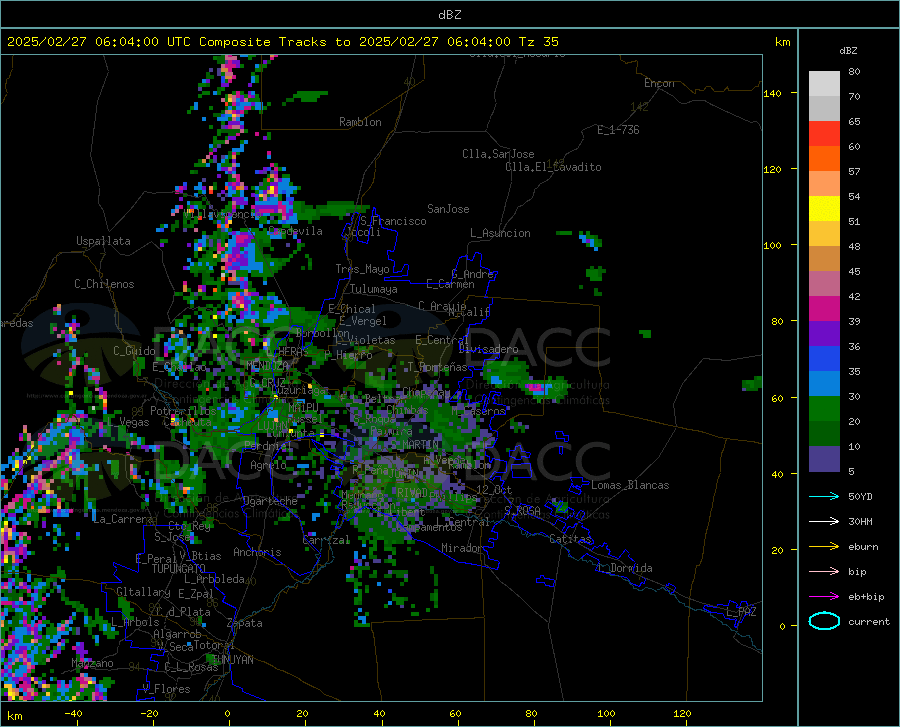Click the Encon label at top right
The height and width of the screenshot is (727, 900).
pos(659,83)
